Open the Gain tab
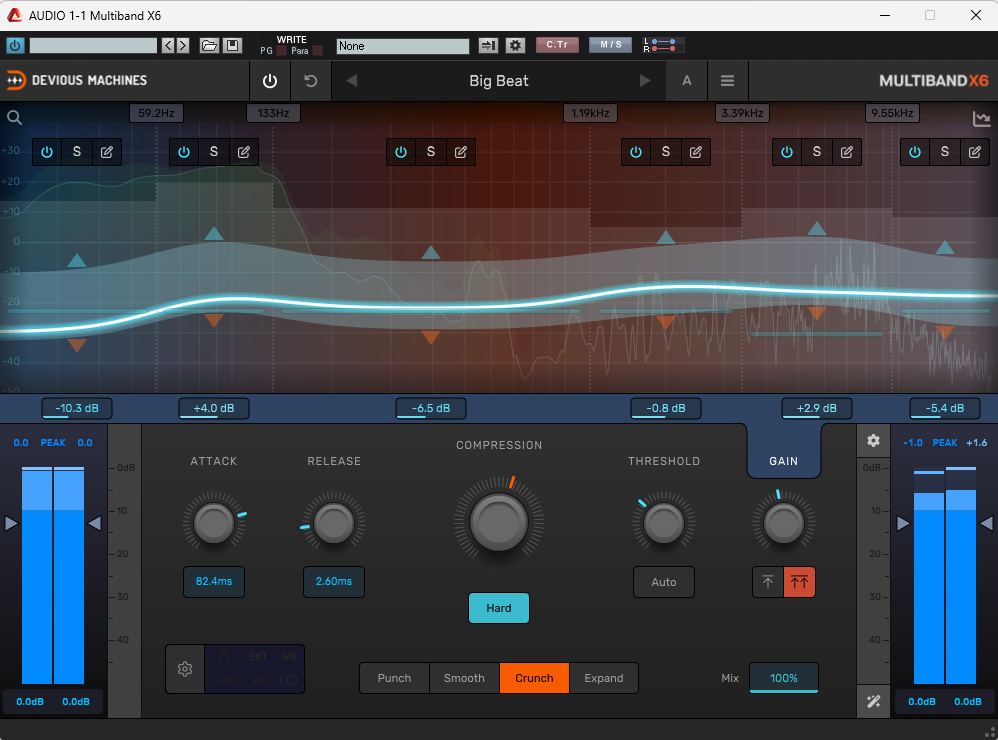 (x=784, y=461)
